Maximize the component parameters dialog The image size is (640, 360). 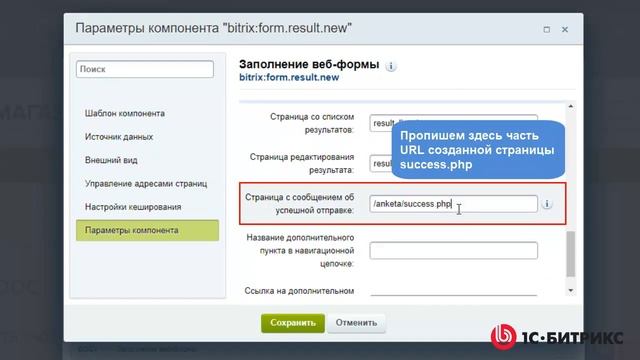pyautogui.click(x=547, y=29)
